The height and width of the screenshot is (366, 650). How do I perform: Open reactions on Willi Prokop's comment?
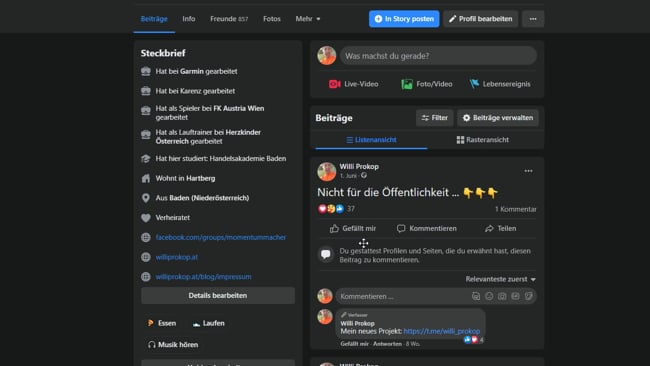pos(473,340)
